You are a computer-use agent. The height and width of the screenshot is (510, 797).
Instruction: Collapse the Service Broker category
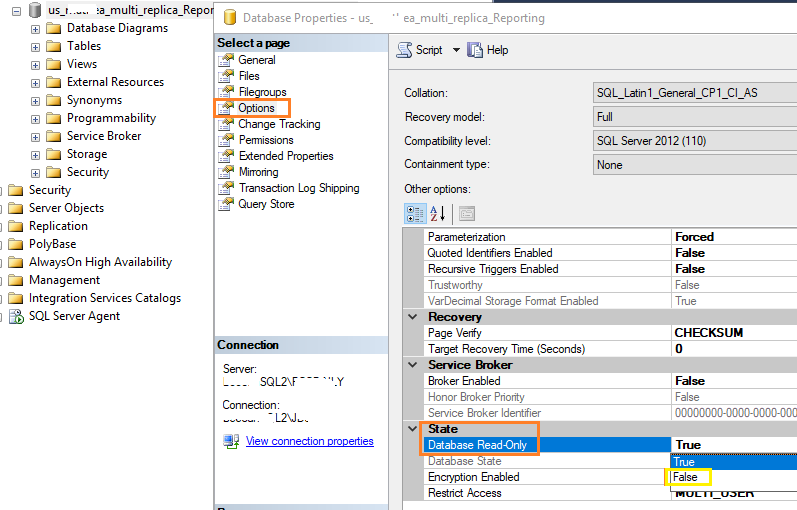pos(413,365)
